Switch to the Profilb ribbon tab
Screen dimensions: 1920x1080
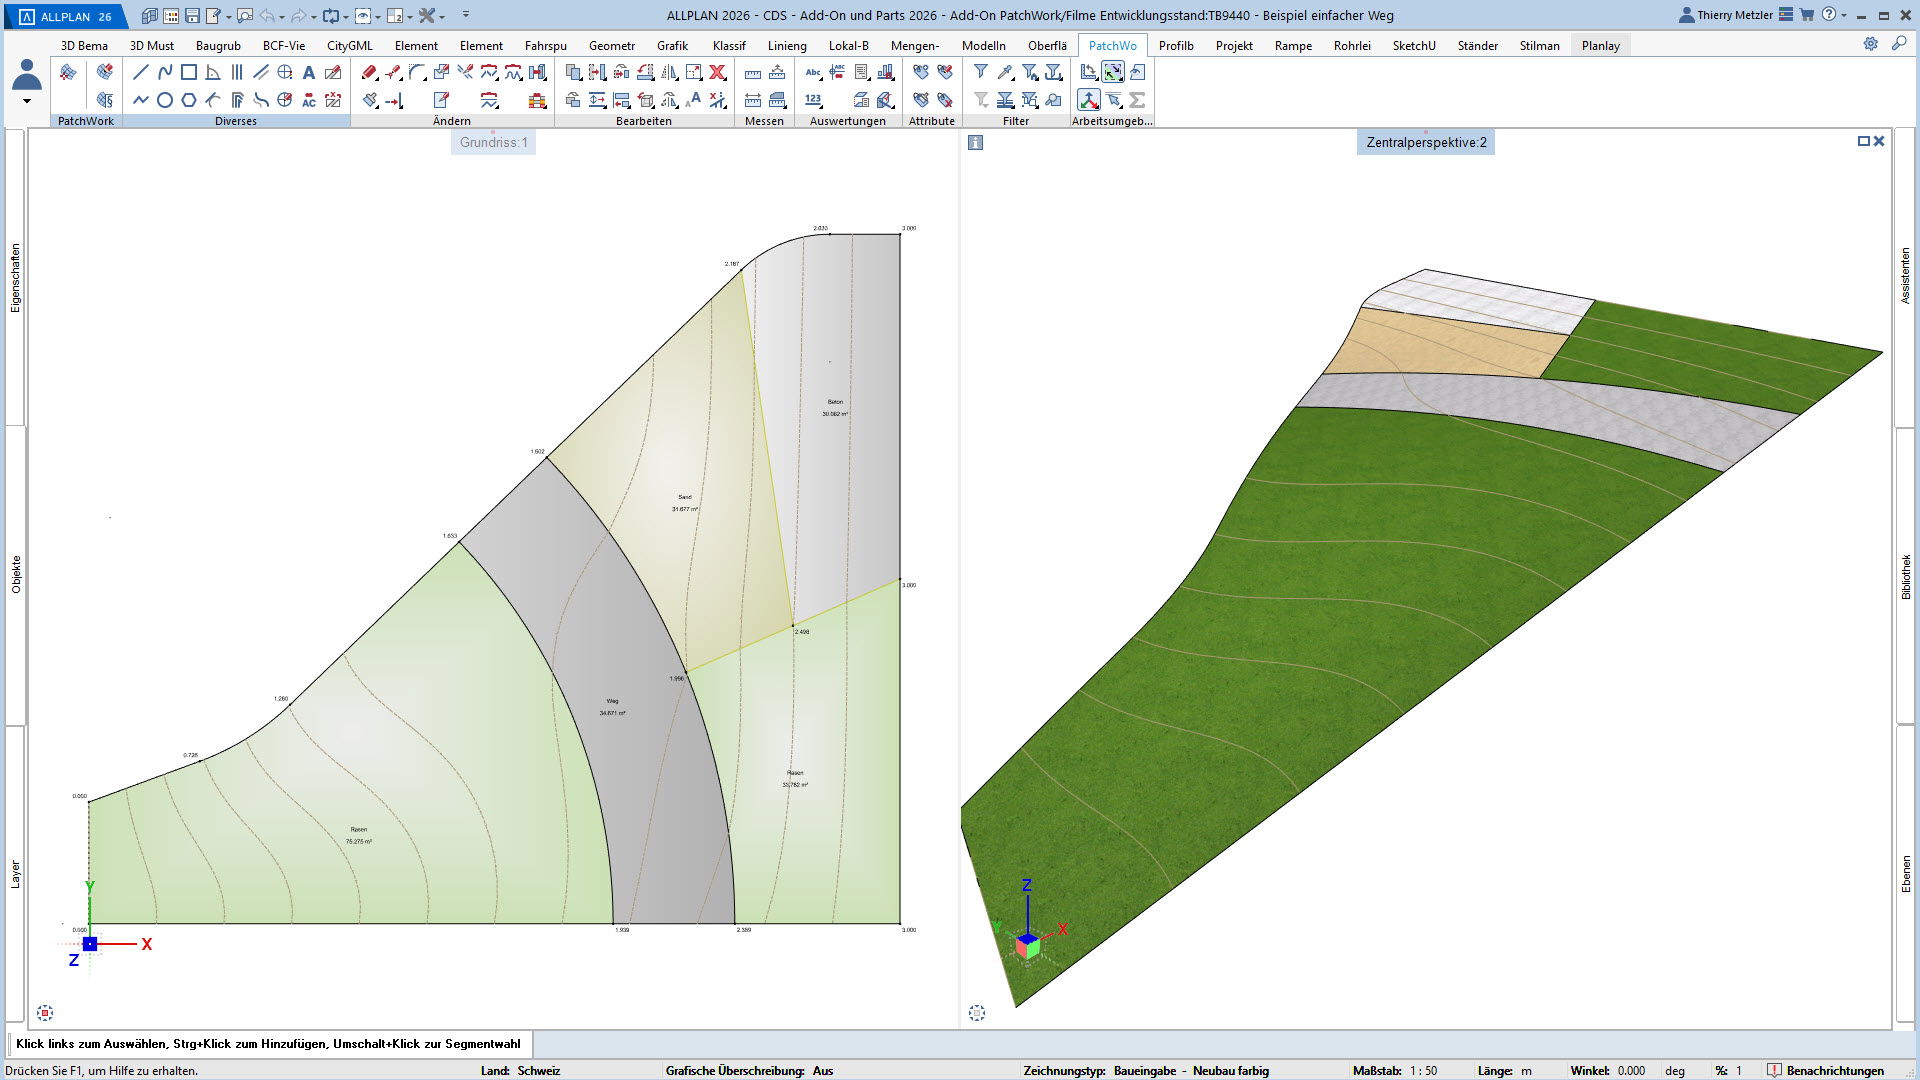coord(1176,45)
